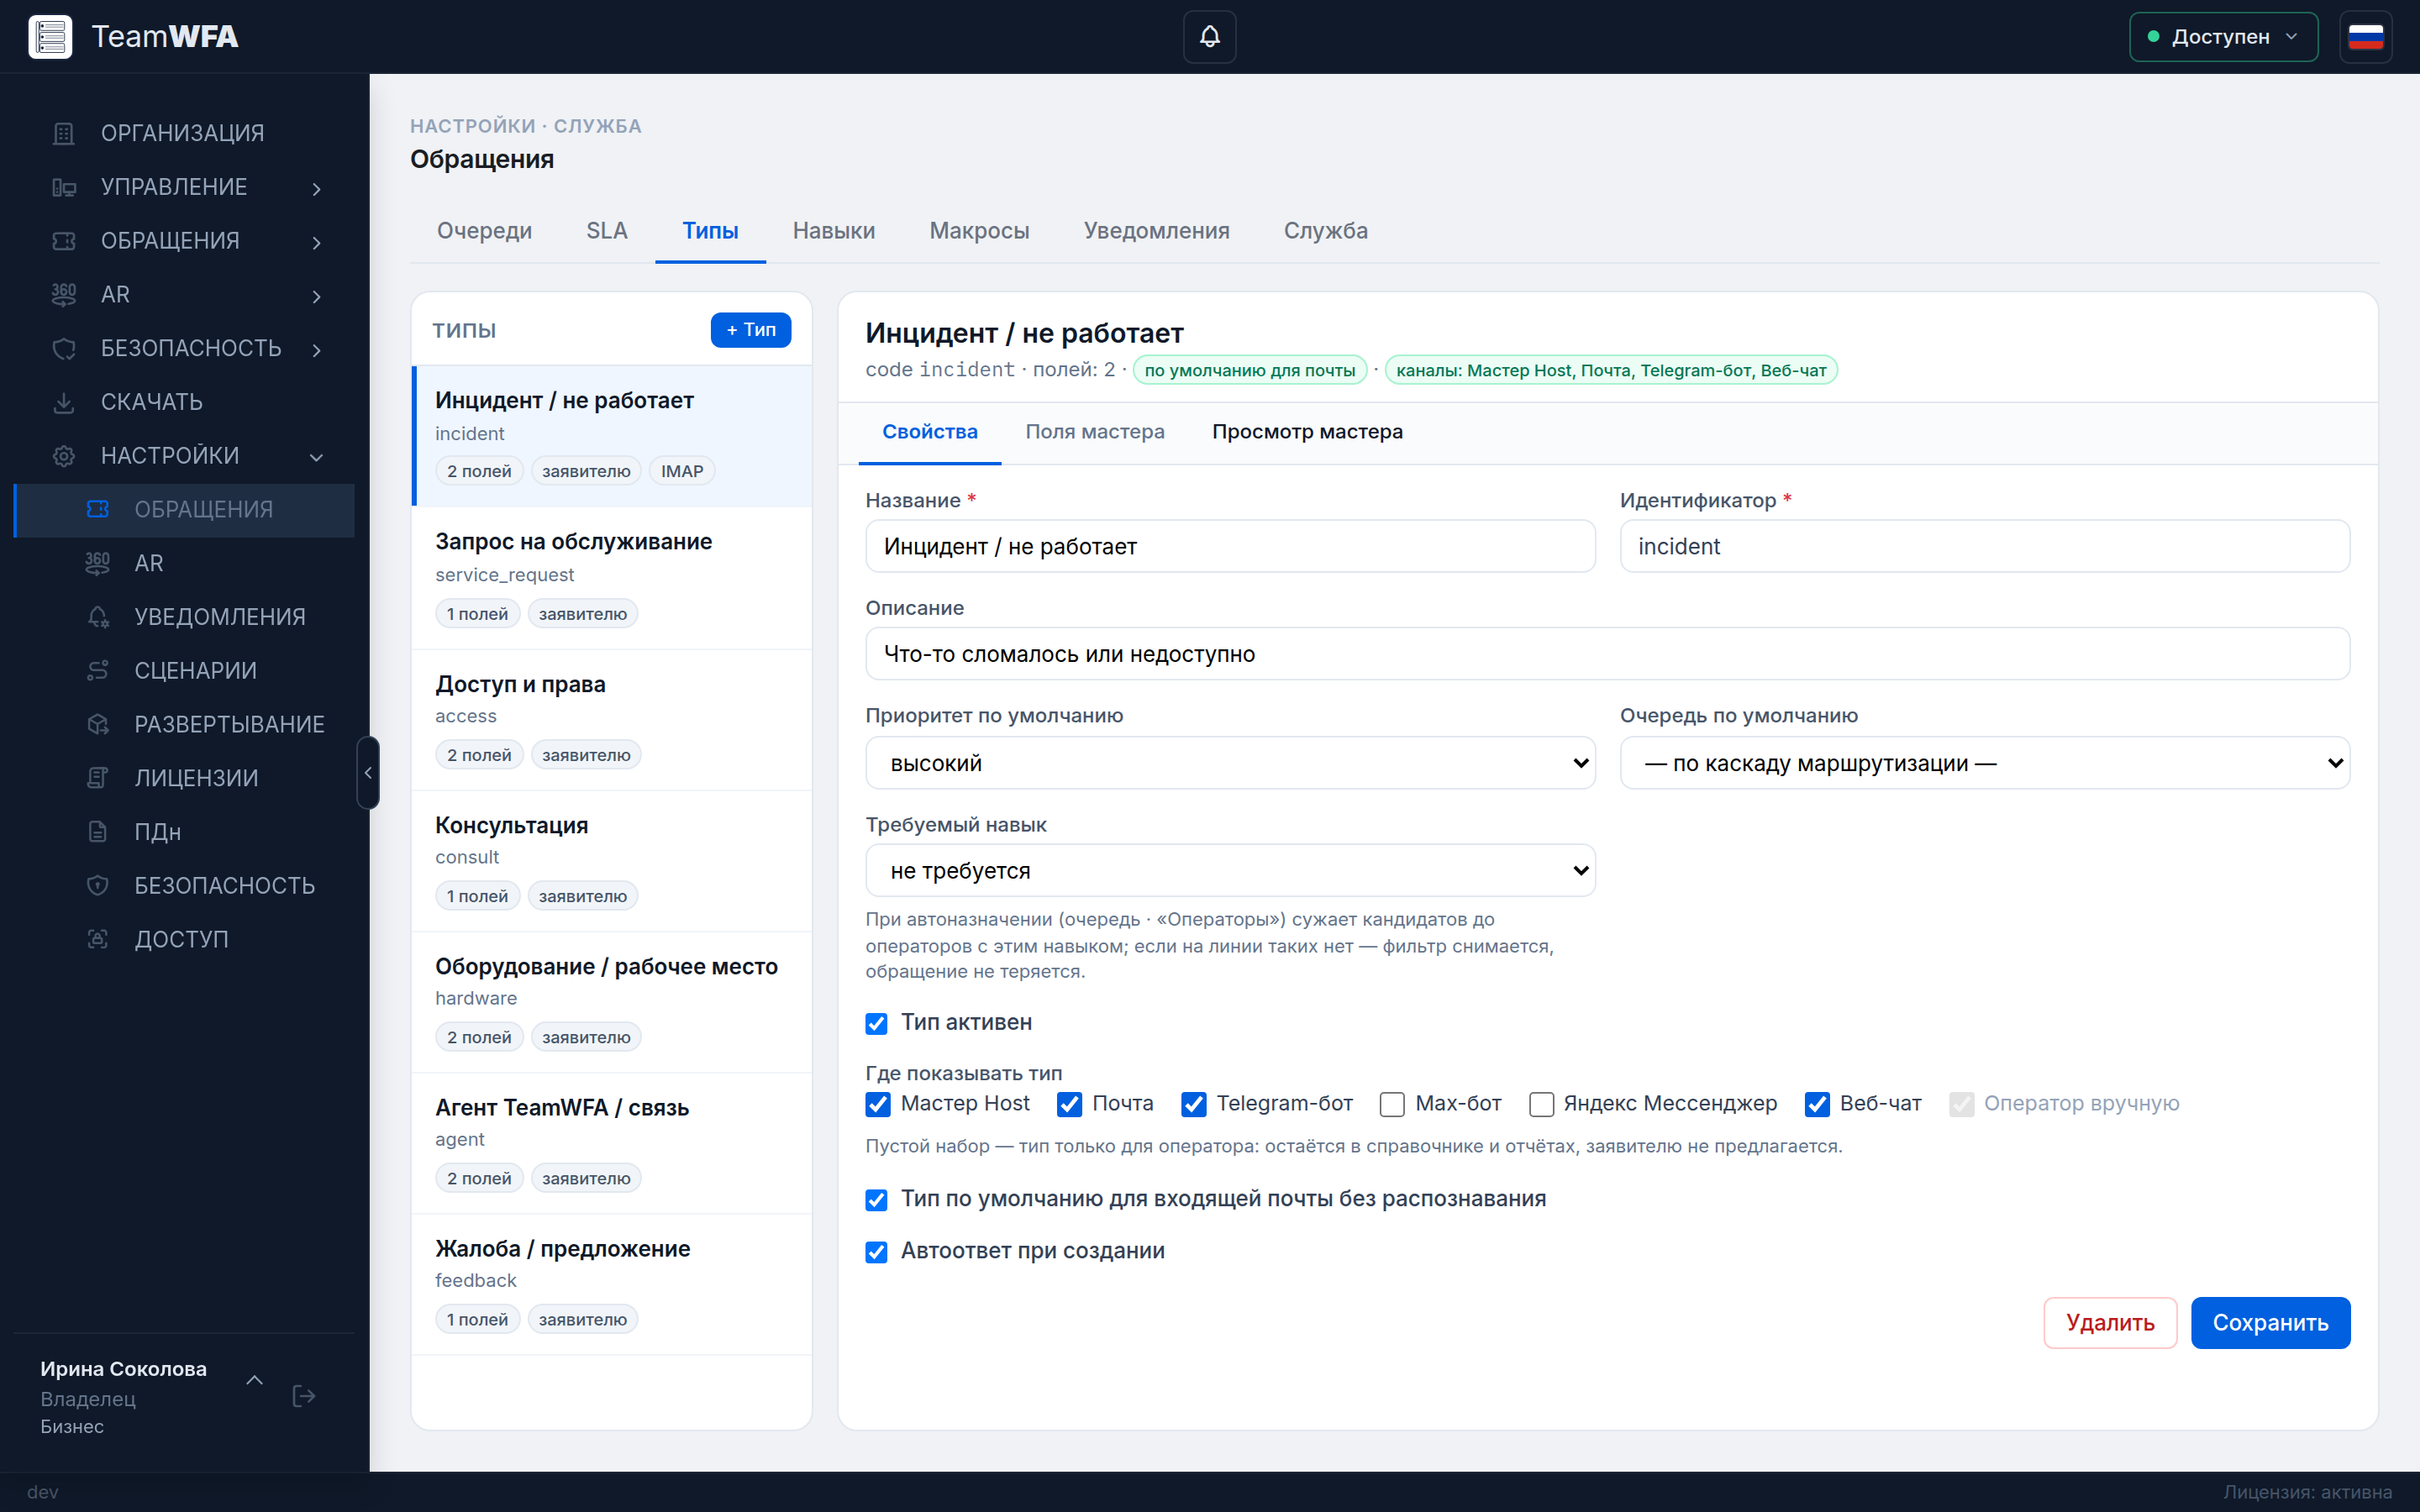Open the Очередь по умолчанию dropdown
The width and height of the screenshot is (2420, 1512).
coord(1984,763)
